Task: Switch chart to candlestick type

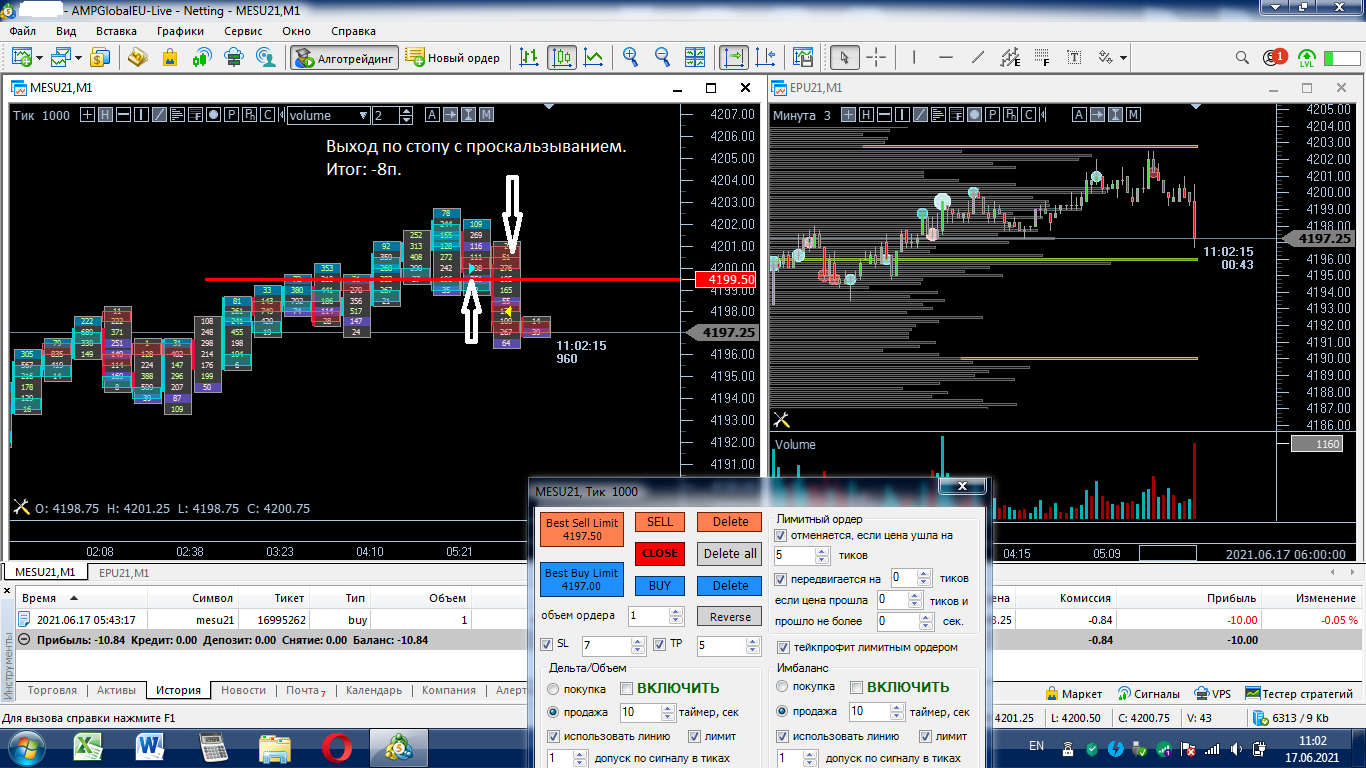Action: point(562,57)
